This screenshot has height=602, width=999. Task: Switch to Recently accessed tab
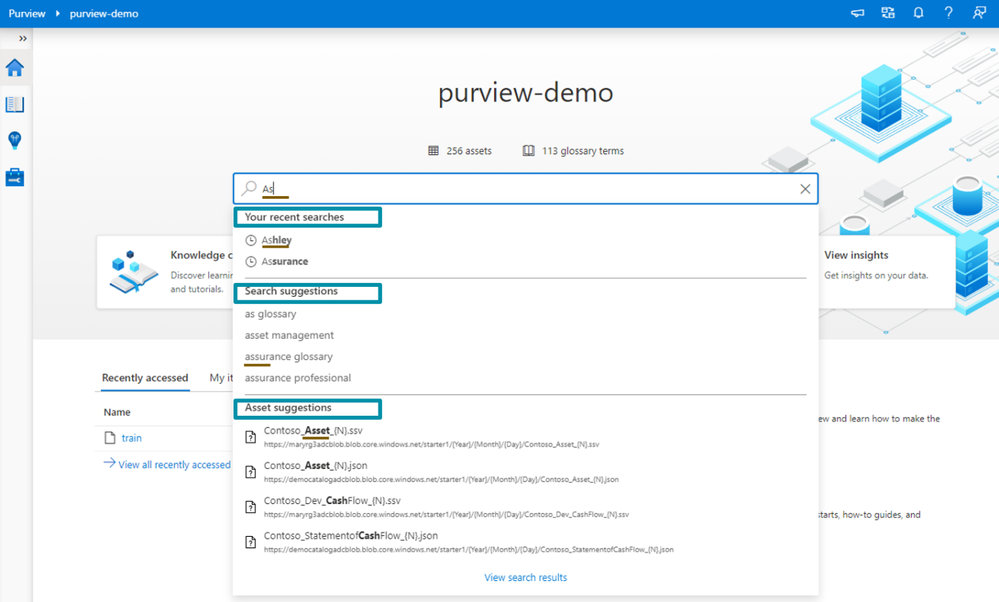tap(145, 378)
